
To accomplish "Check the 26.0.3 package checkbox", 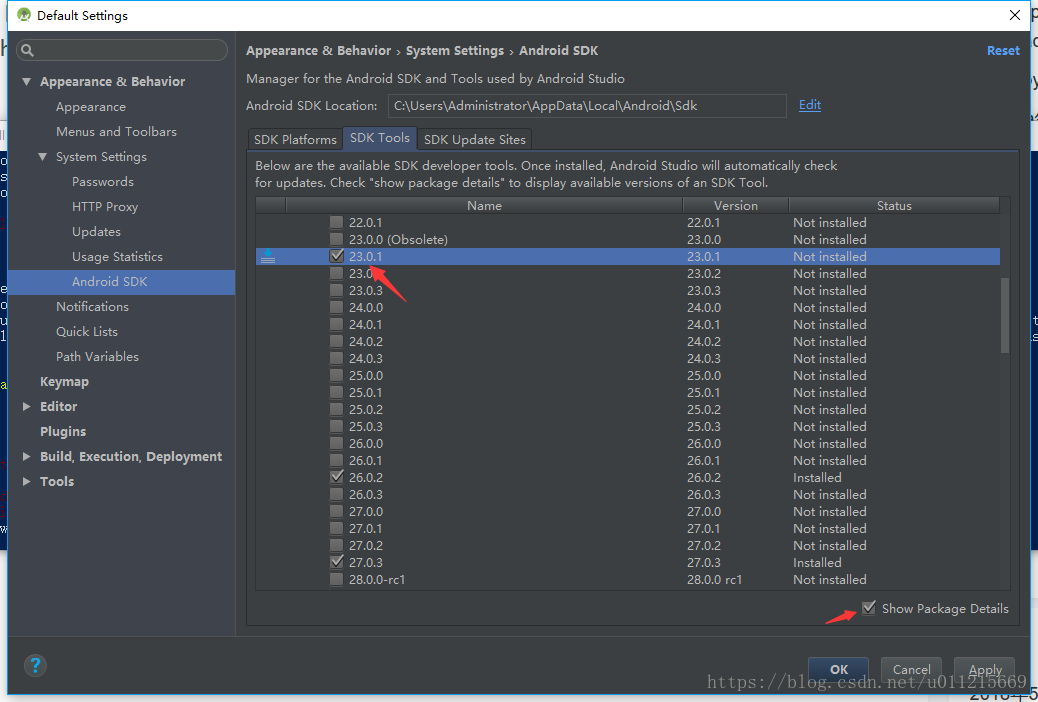I will 337,494.
